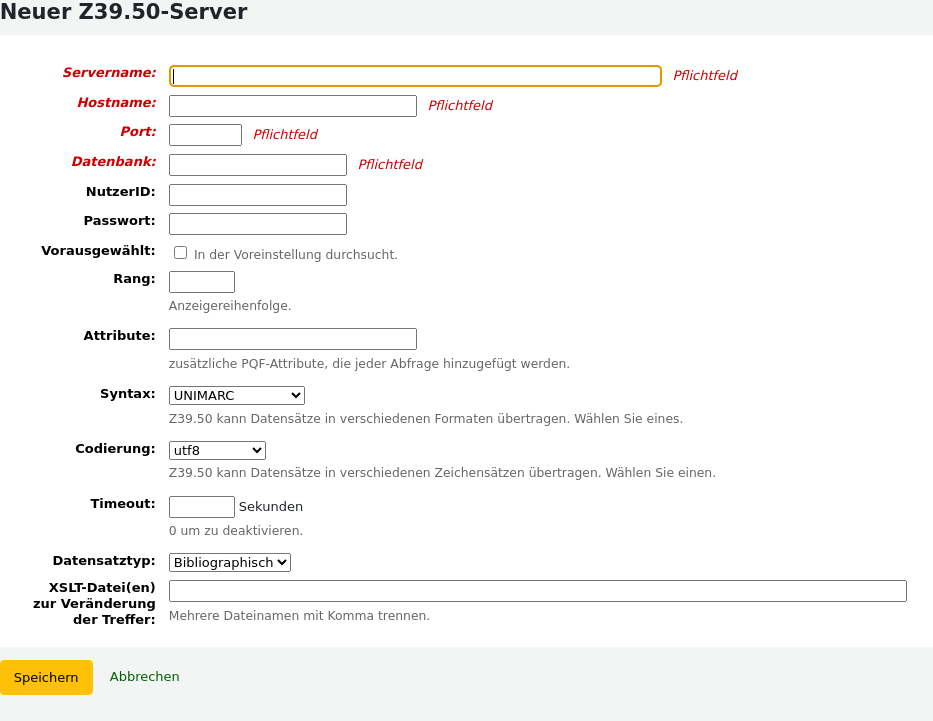Click the Datenbank label
This screenshot has height=721, width=933.
coord(112,161)
